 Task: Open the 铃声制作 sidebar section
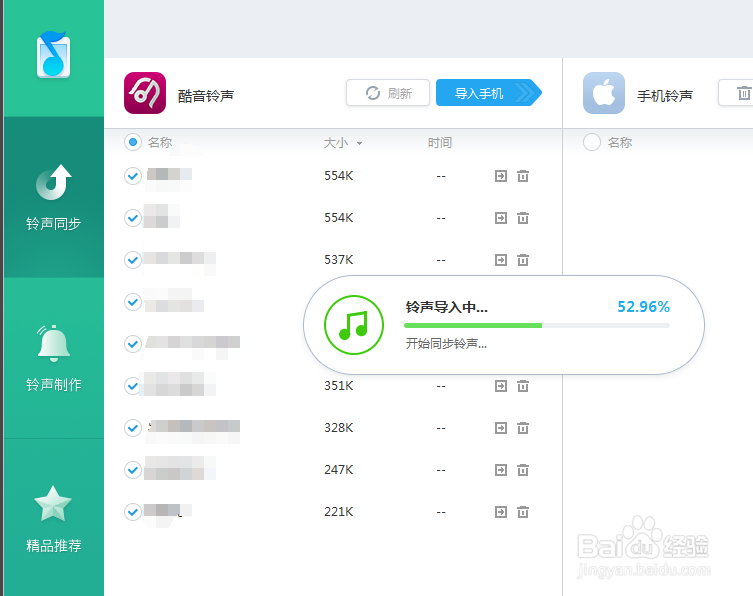(53, 358)
